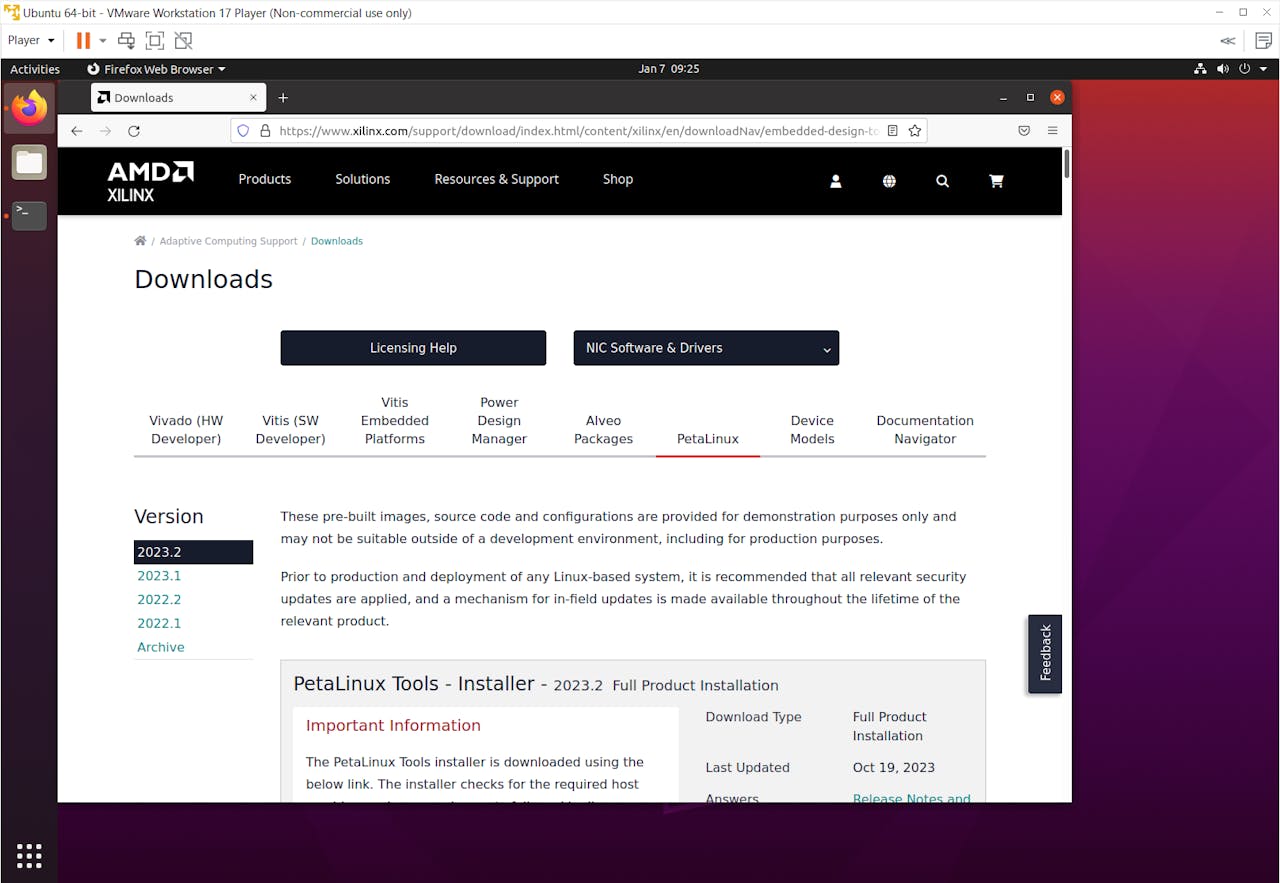
Task: Click the browser forward arrow
Action: (x=105, y=131)
